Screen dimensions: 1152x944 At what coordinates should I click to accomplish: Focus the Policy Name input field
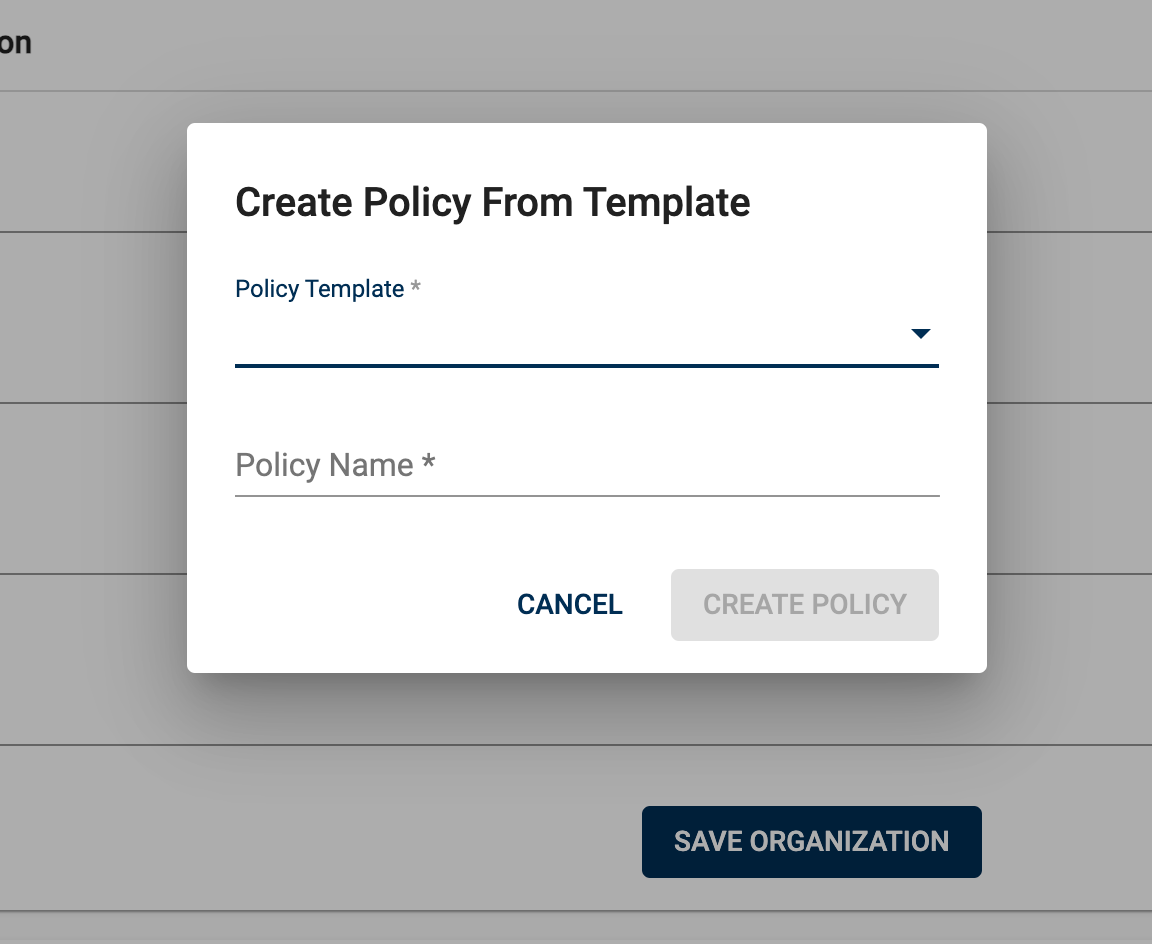(x=587, y=465)
